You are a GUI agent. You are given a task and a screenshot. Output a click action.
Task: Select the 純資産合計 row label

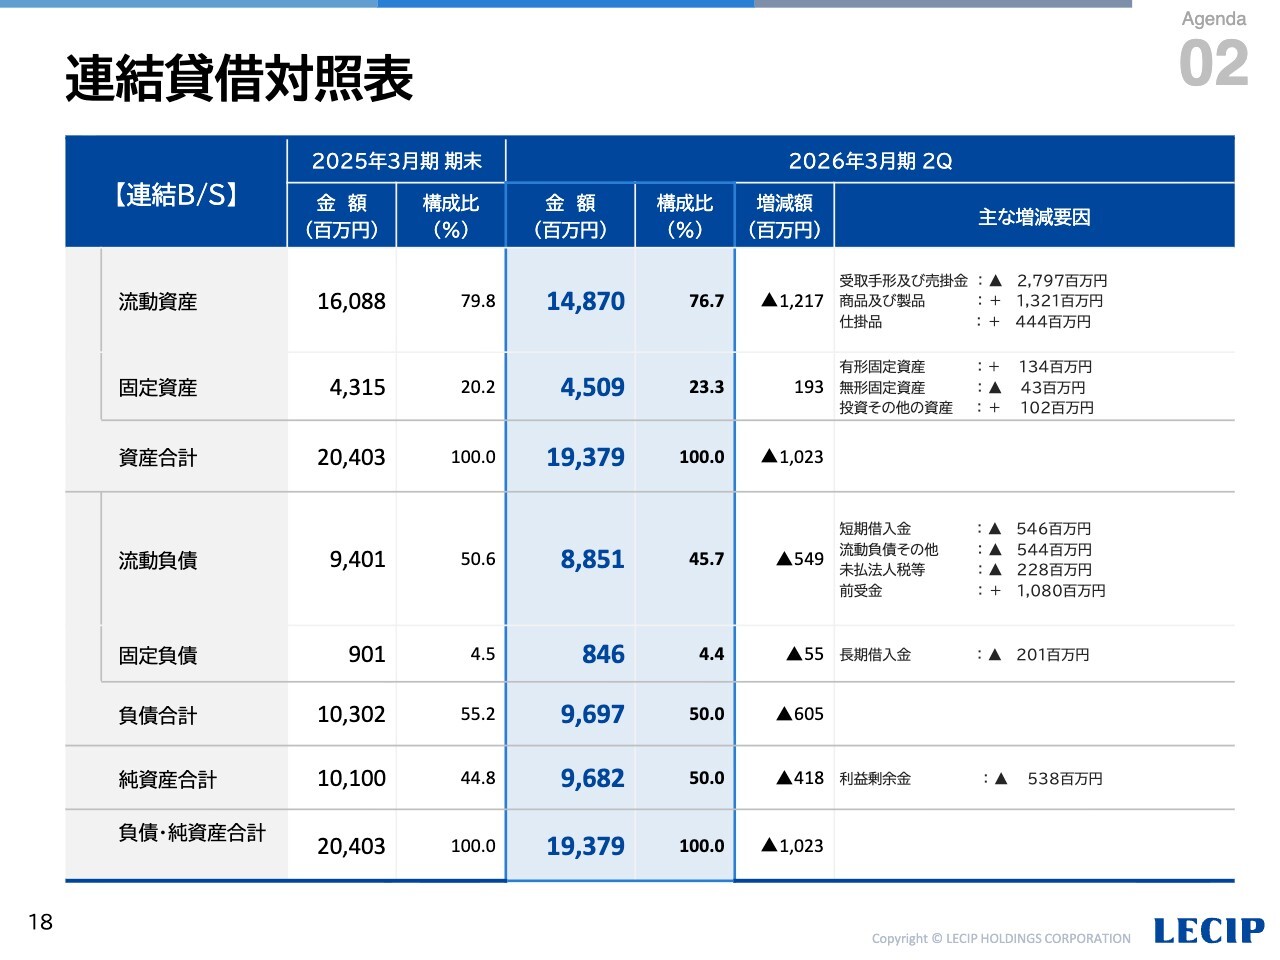[167, 780]
